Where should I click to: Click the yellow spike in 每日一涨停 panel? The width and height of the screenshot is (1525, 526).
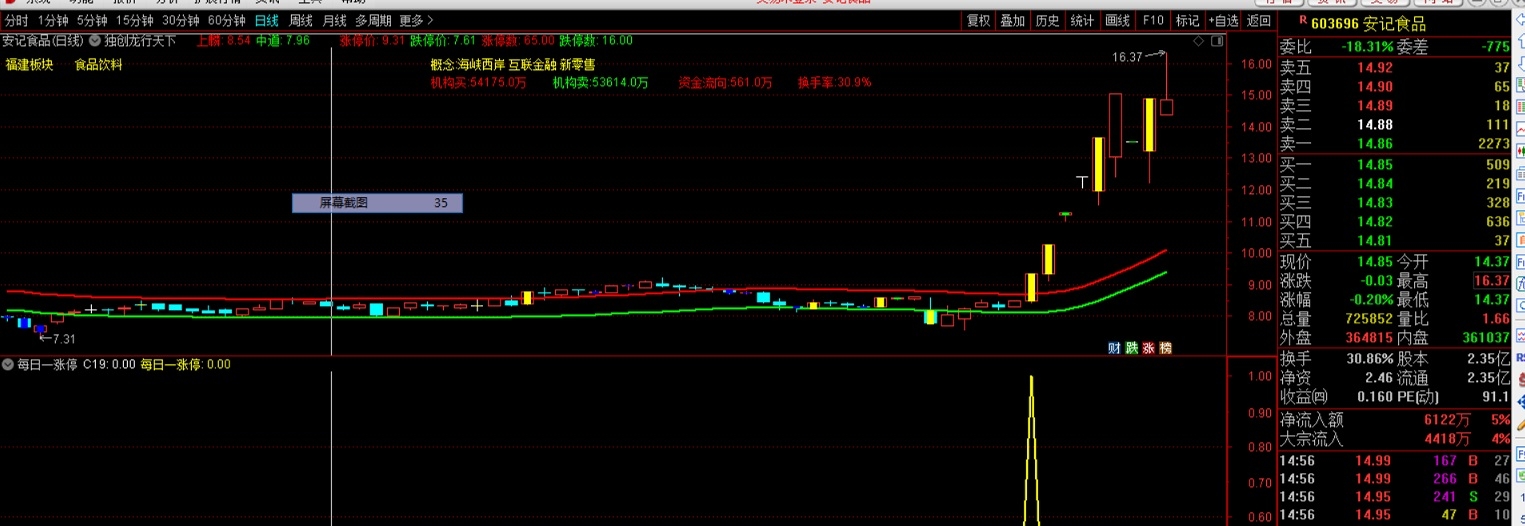pos(1031,450)
